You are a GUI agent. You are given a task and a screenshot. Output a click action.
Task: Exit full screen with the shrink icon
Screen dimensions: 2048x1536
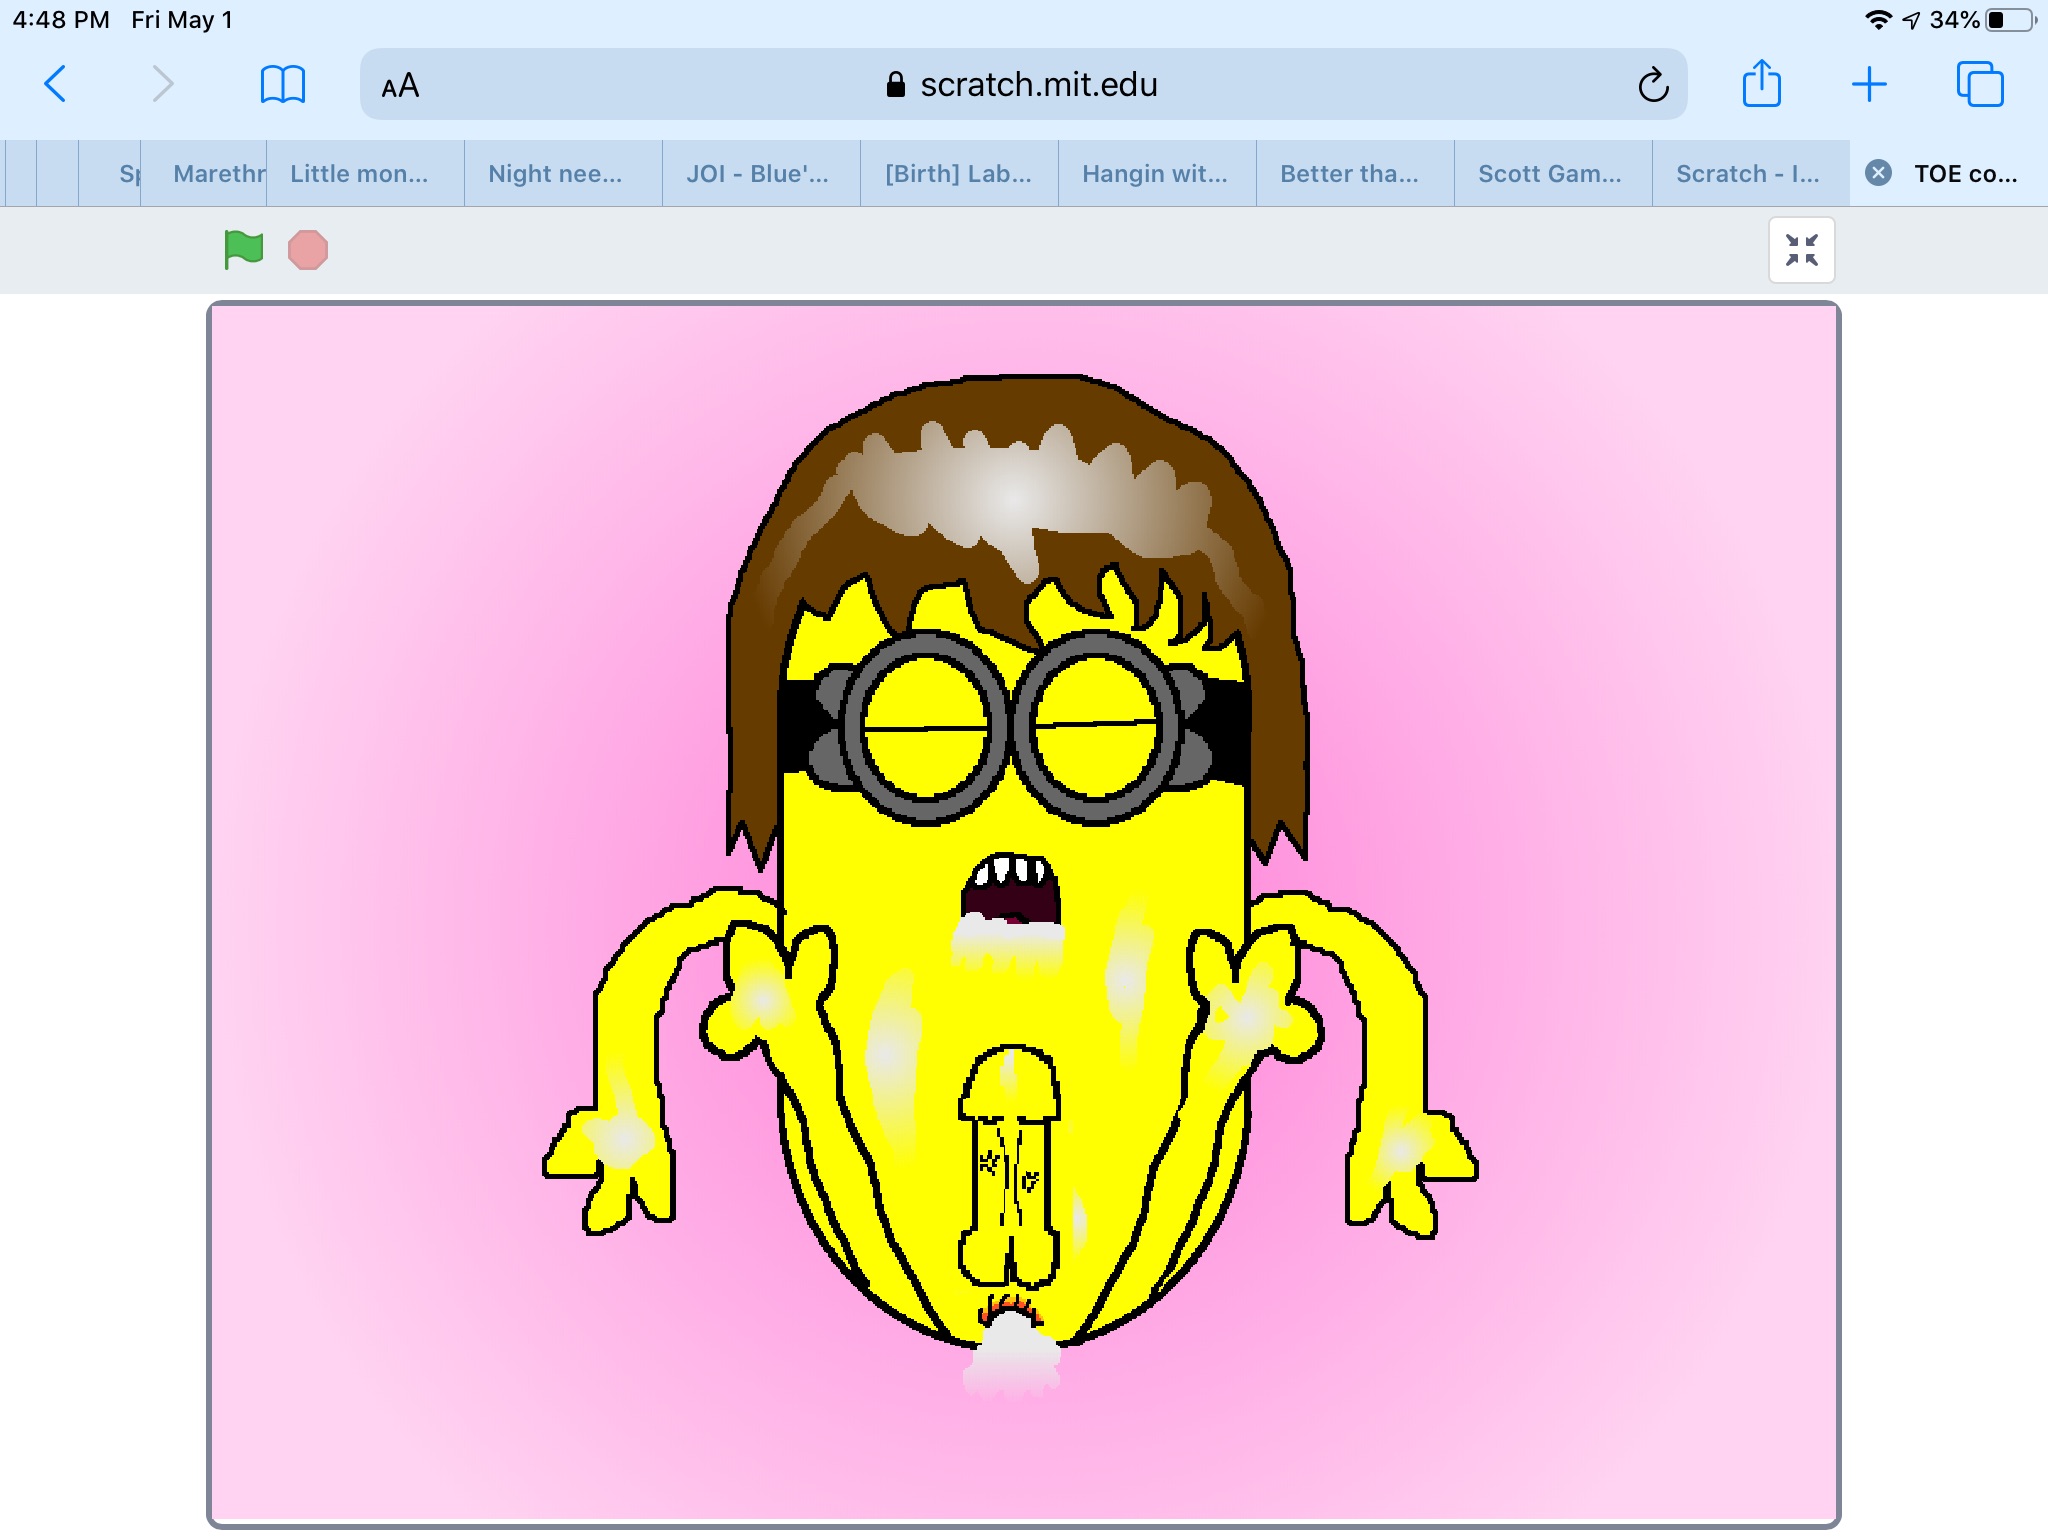coord(1801,250)
